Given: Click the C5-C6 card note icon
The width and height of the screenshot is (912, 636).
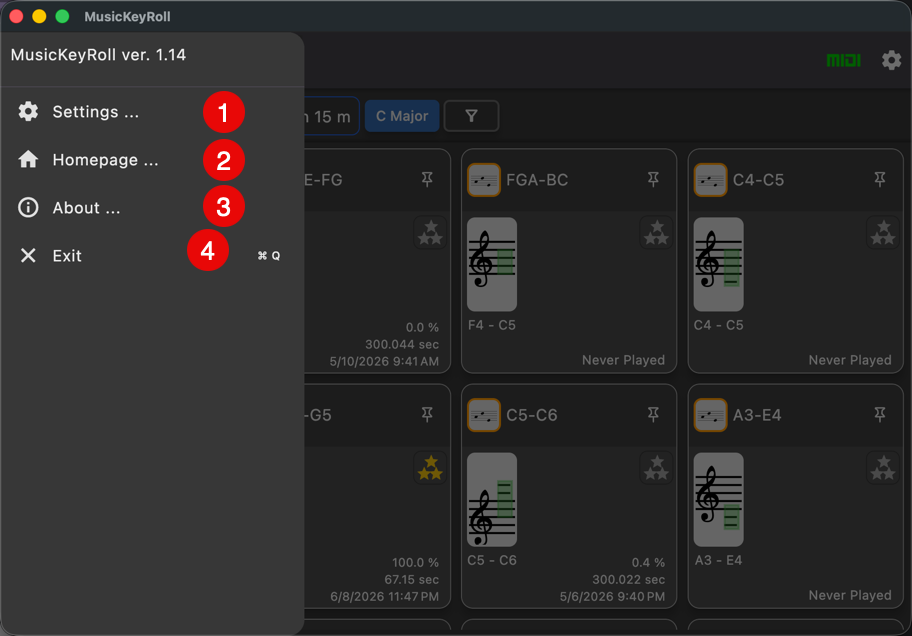Looking at the screenshot, I should point(484,415).
